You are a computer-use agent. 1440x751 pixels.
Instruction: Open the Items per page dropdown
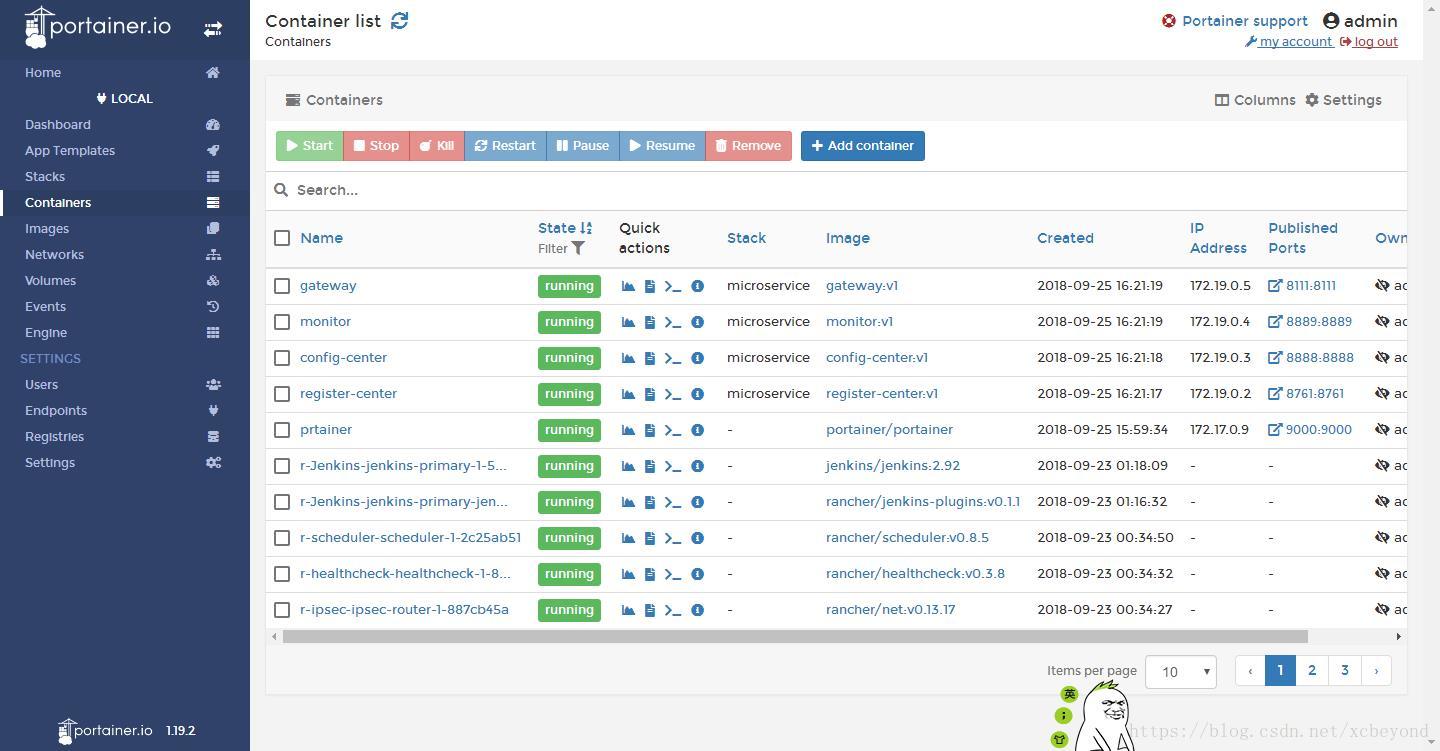coord(1180,671)
